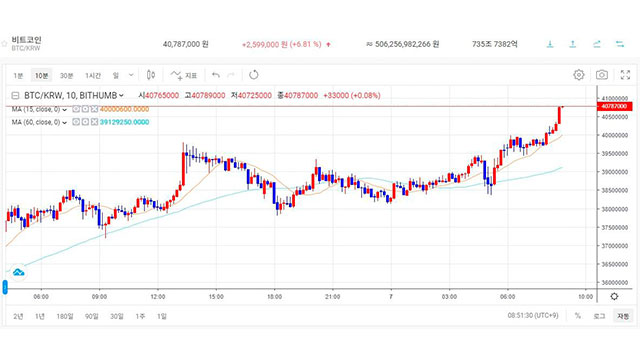Take a chart snapshot with camera icon

tap(601, 75)
